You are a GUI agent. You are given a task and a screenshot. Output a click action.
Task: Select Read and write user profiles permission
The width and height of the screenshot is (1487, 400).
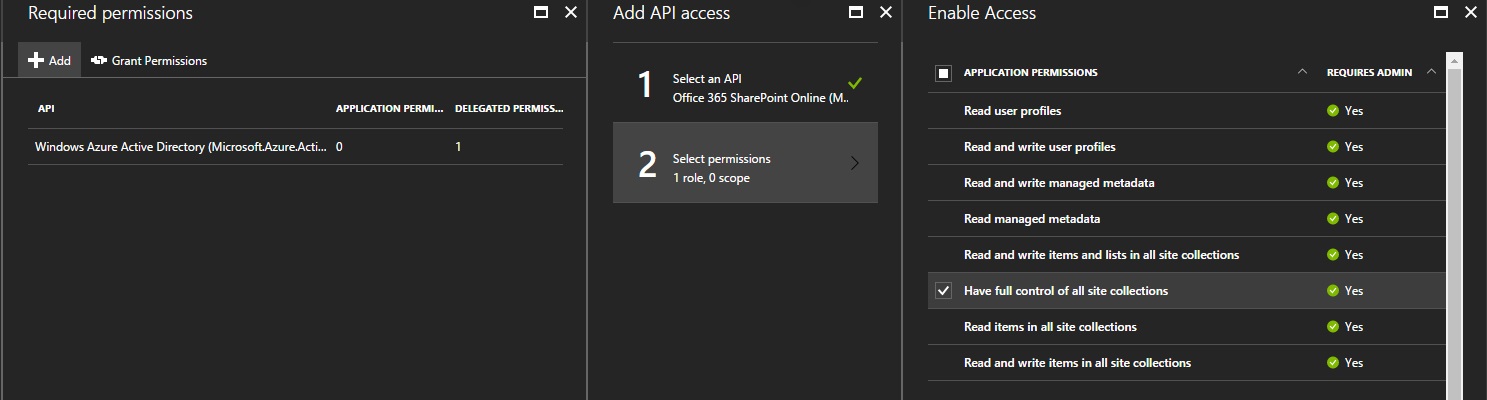(x=1187, y=147)
